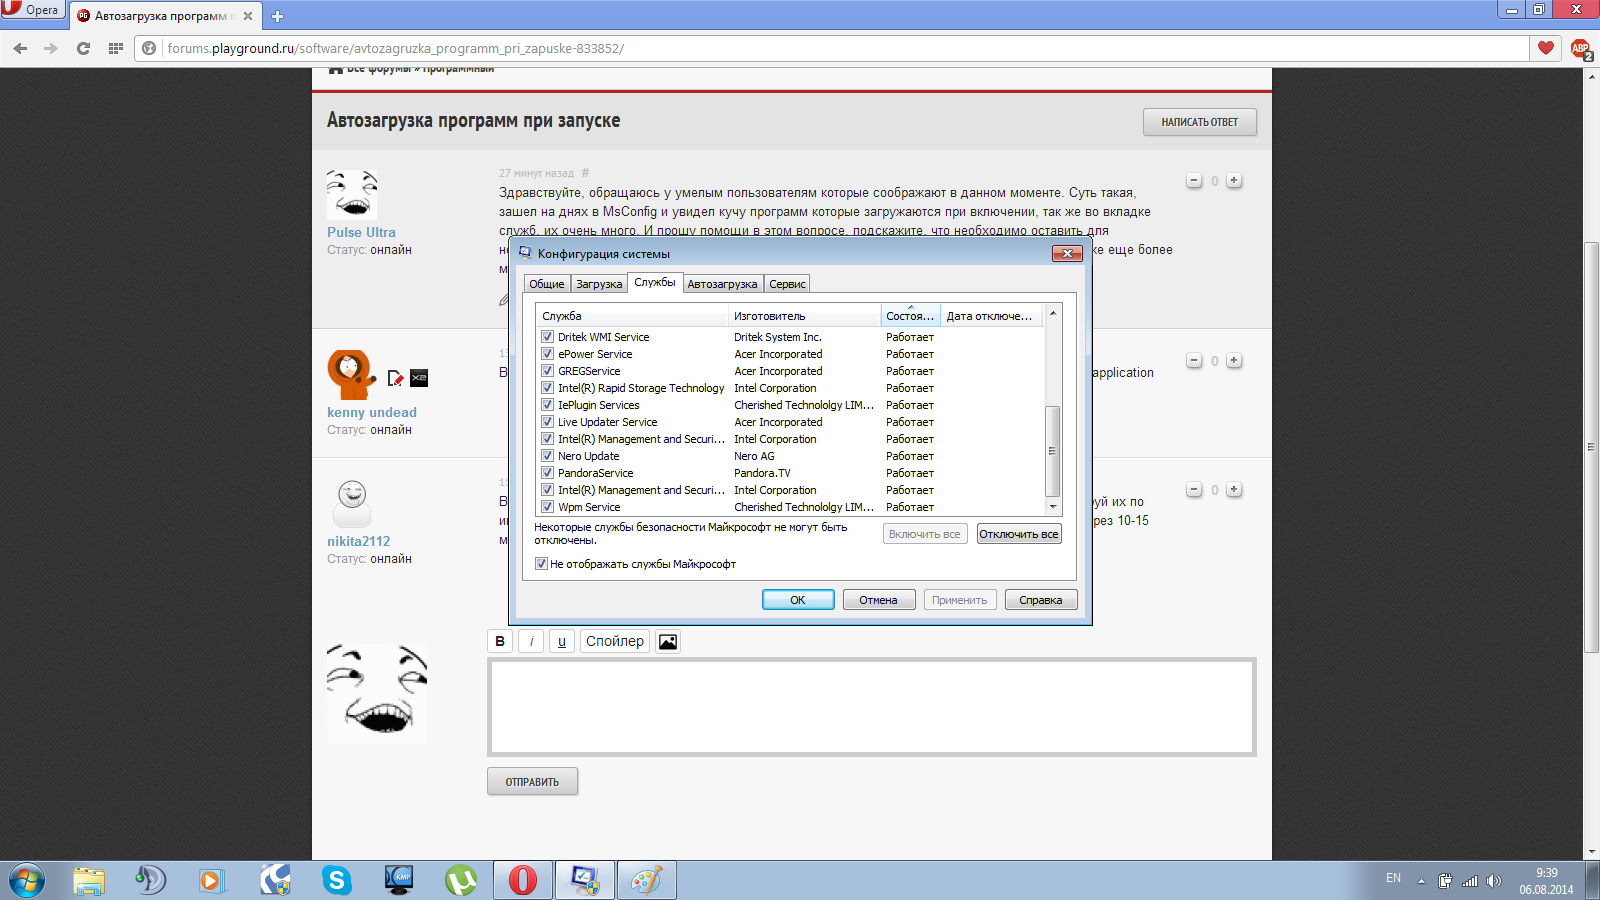Vote up Pulse Ultra's post

[x=1234, y=181]
